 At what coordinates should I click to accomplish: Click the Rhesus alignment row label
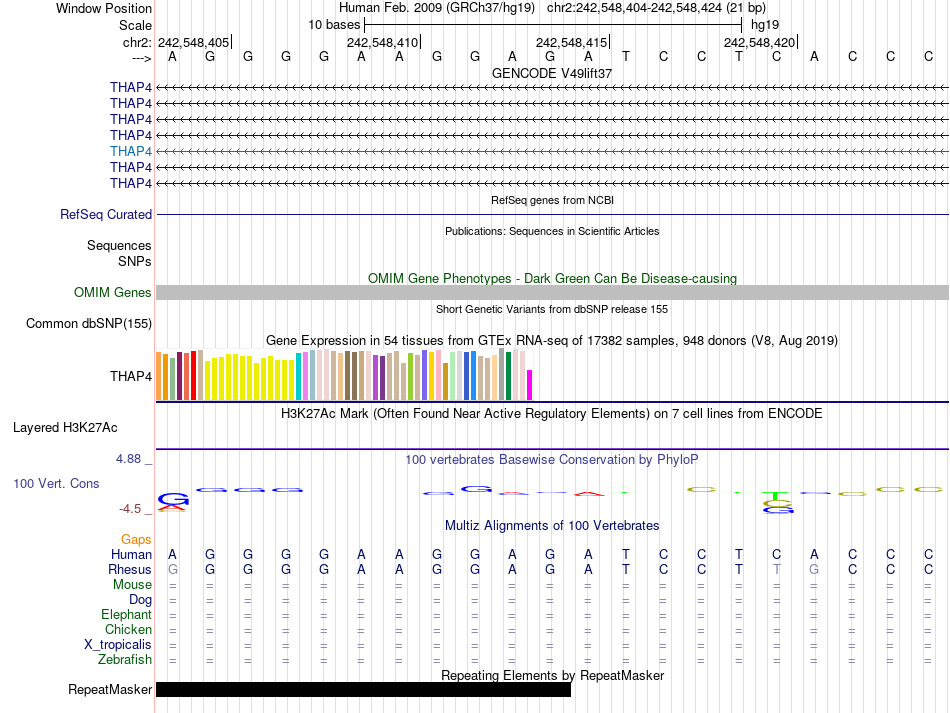coord(130,570)
